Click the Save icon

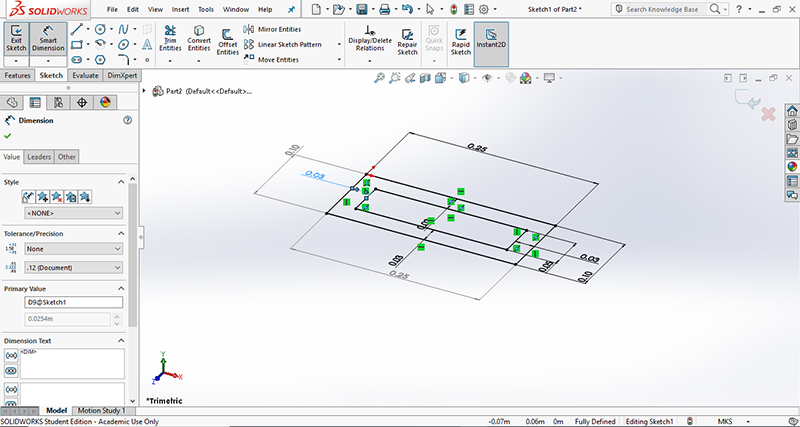[x=362, y=9]
